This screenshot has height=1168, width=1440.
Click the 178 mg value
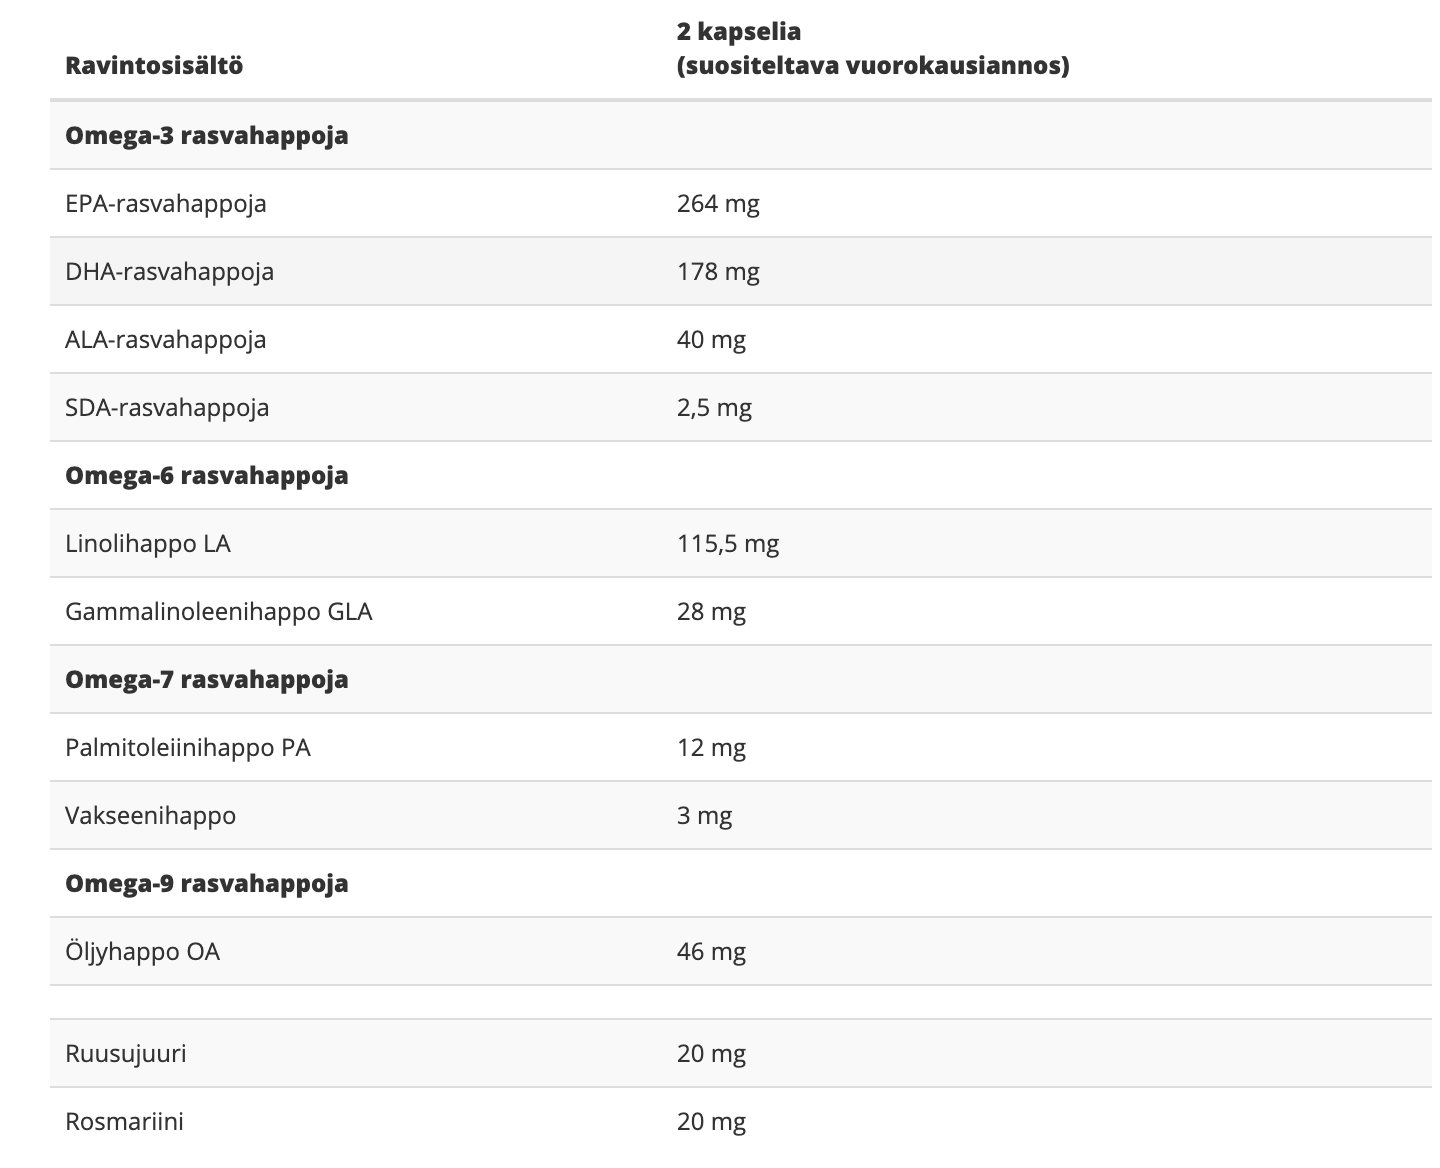tap(718, 272)
